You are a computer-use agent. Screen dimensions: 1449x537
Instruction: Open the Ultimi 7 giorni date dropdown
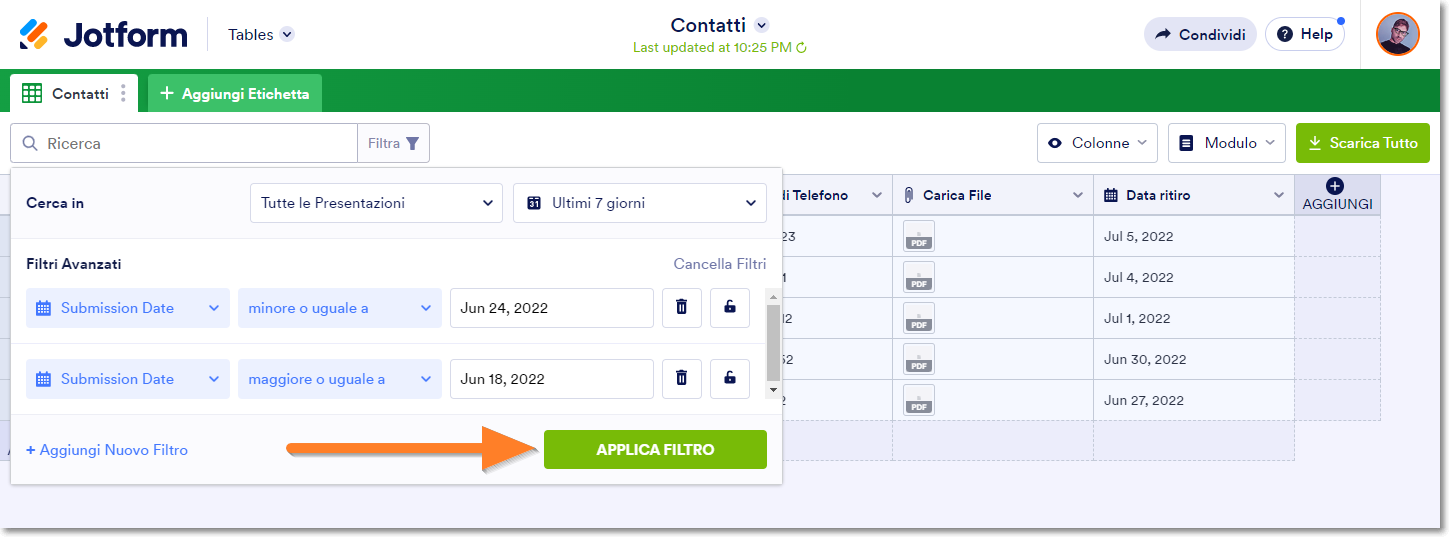pyautogui.click(x=639, y=203)
